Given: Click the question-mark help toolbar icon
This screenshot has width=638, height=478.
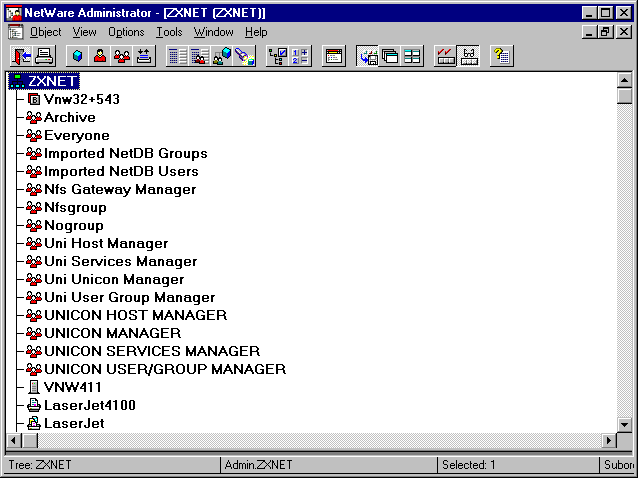Looking at the screenshot, I should [x=502, y=56].
